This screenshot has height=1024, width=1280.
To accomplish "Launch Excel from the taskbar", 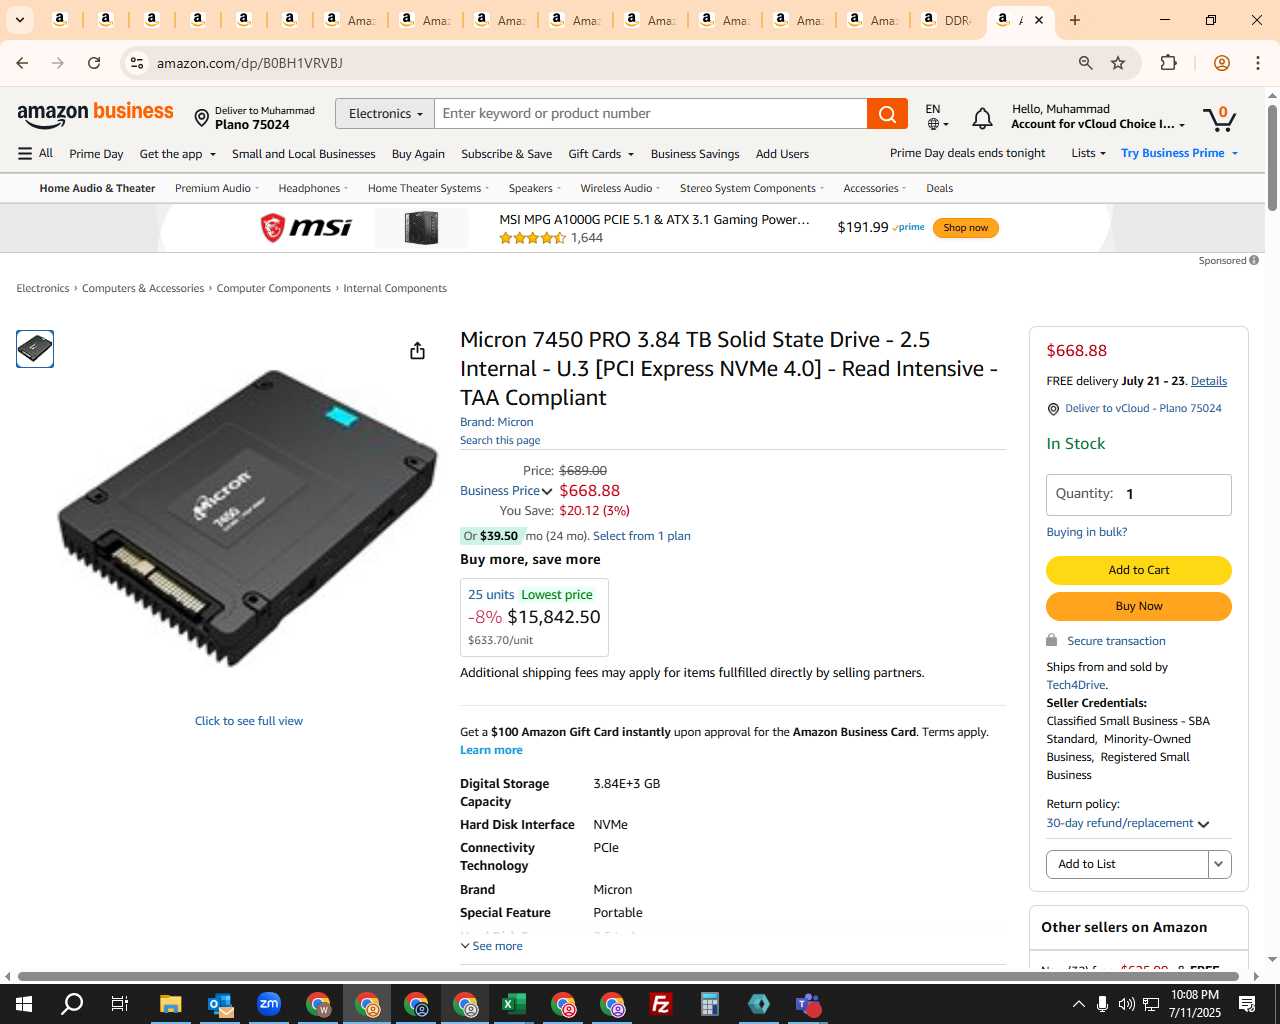I will (x=514, y=1004).
